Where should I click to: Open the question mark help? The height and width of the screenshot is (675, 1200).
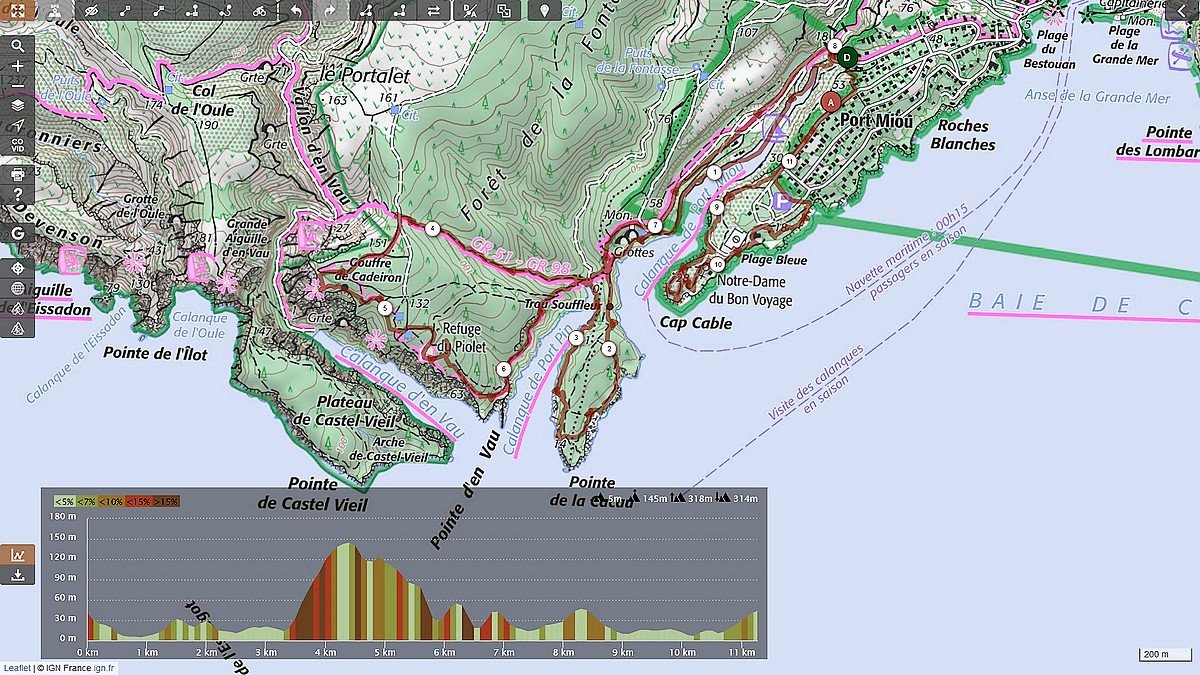tap(17, 194)
